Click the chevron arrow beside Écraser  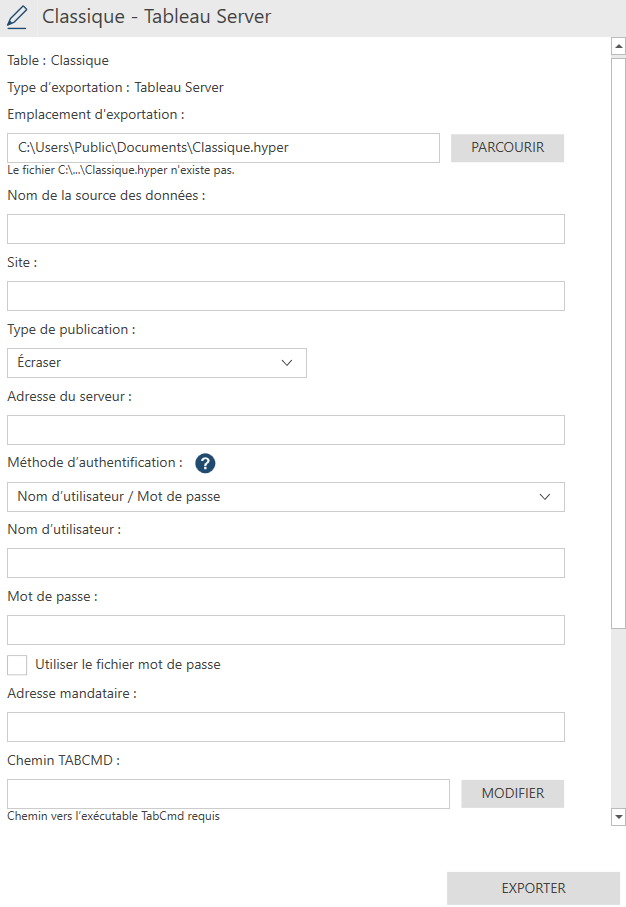pos(287,363)
